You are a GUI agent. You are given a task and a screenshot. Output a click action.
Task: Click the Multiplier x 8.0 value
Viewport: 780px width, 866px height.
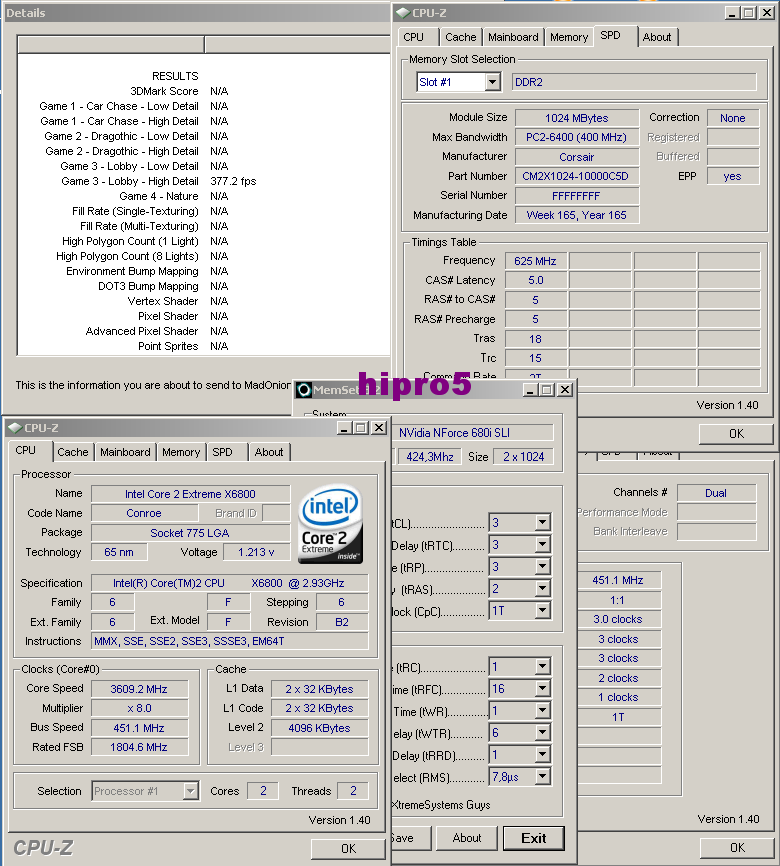pyautogui.click(x=139, y=708)
